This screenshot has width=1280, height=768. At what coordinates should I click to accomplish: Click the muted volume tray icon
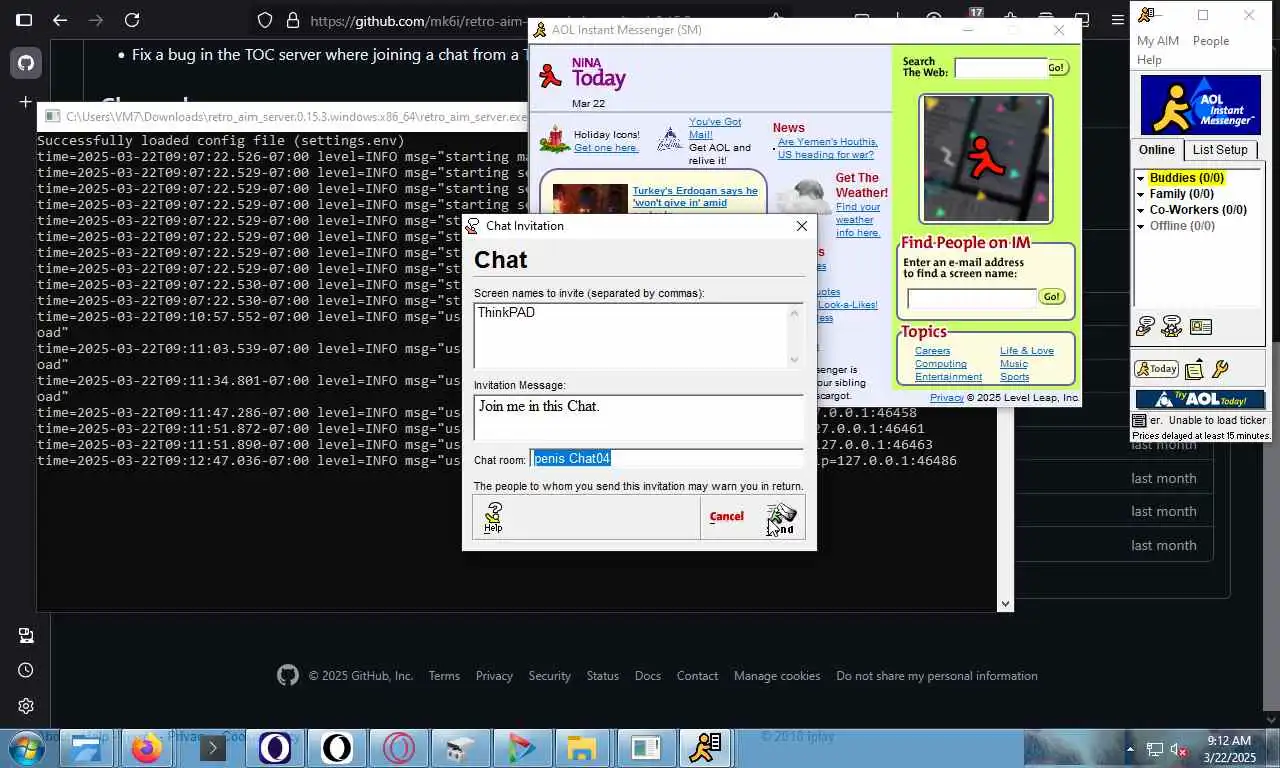click(x=1179, y=750)
